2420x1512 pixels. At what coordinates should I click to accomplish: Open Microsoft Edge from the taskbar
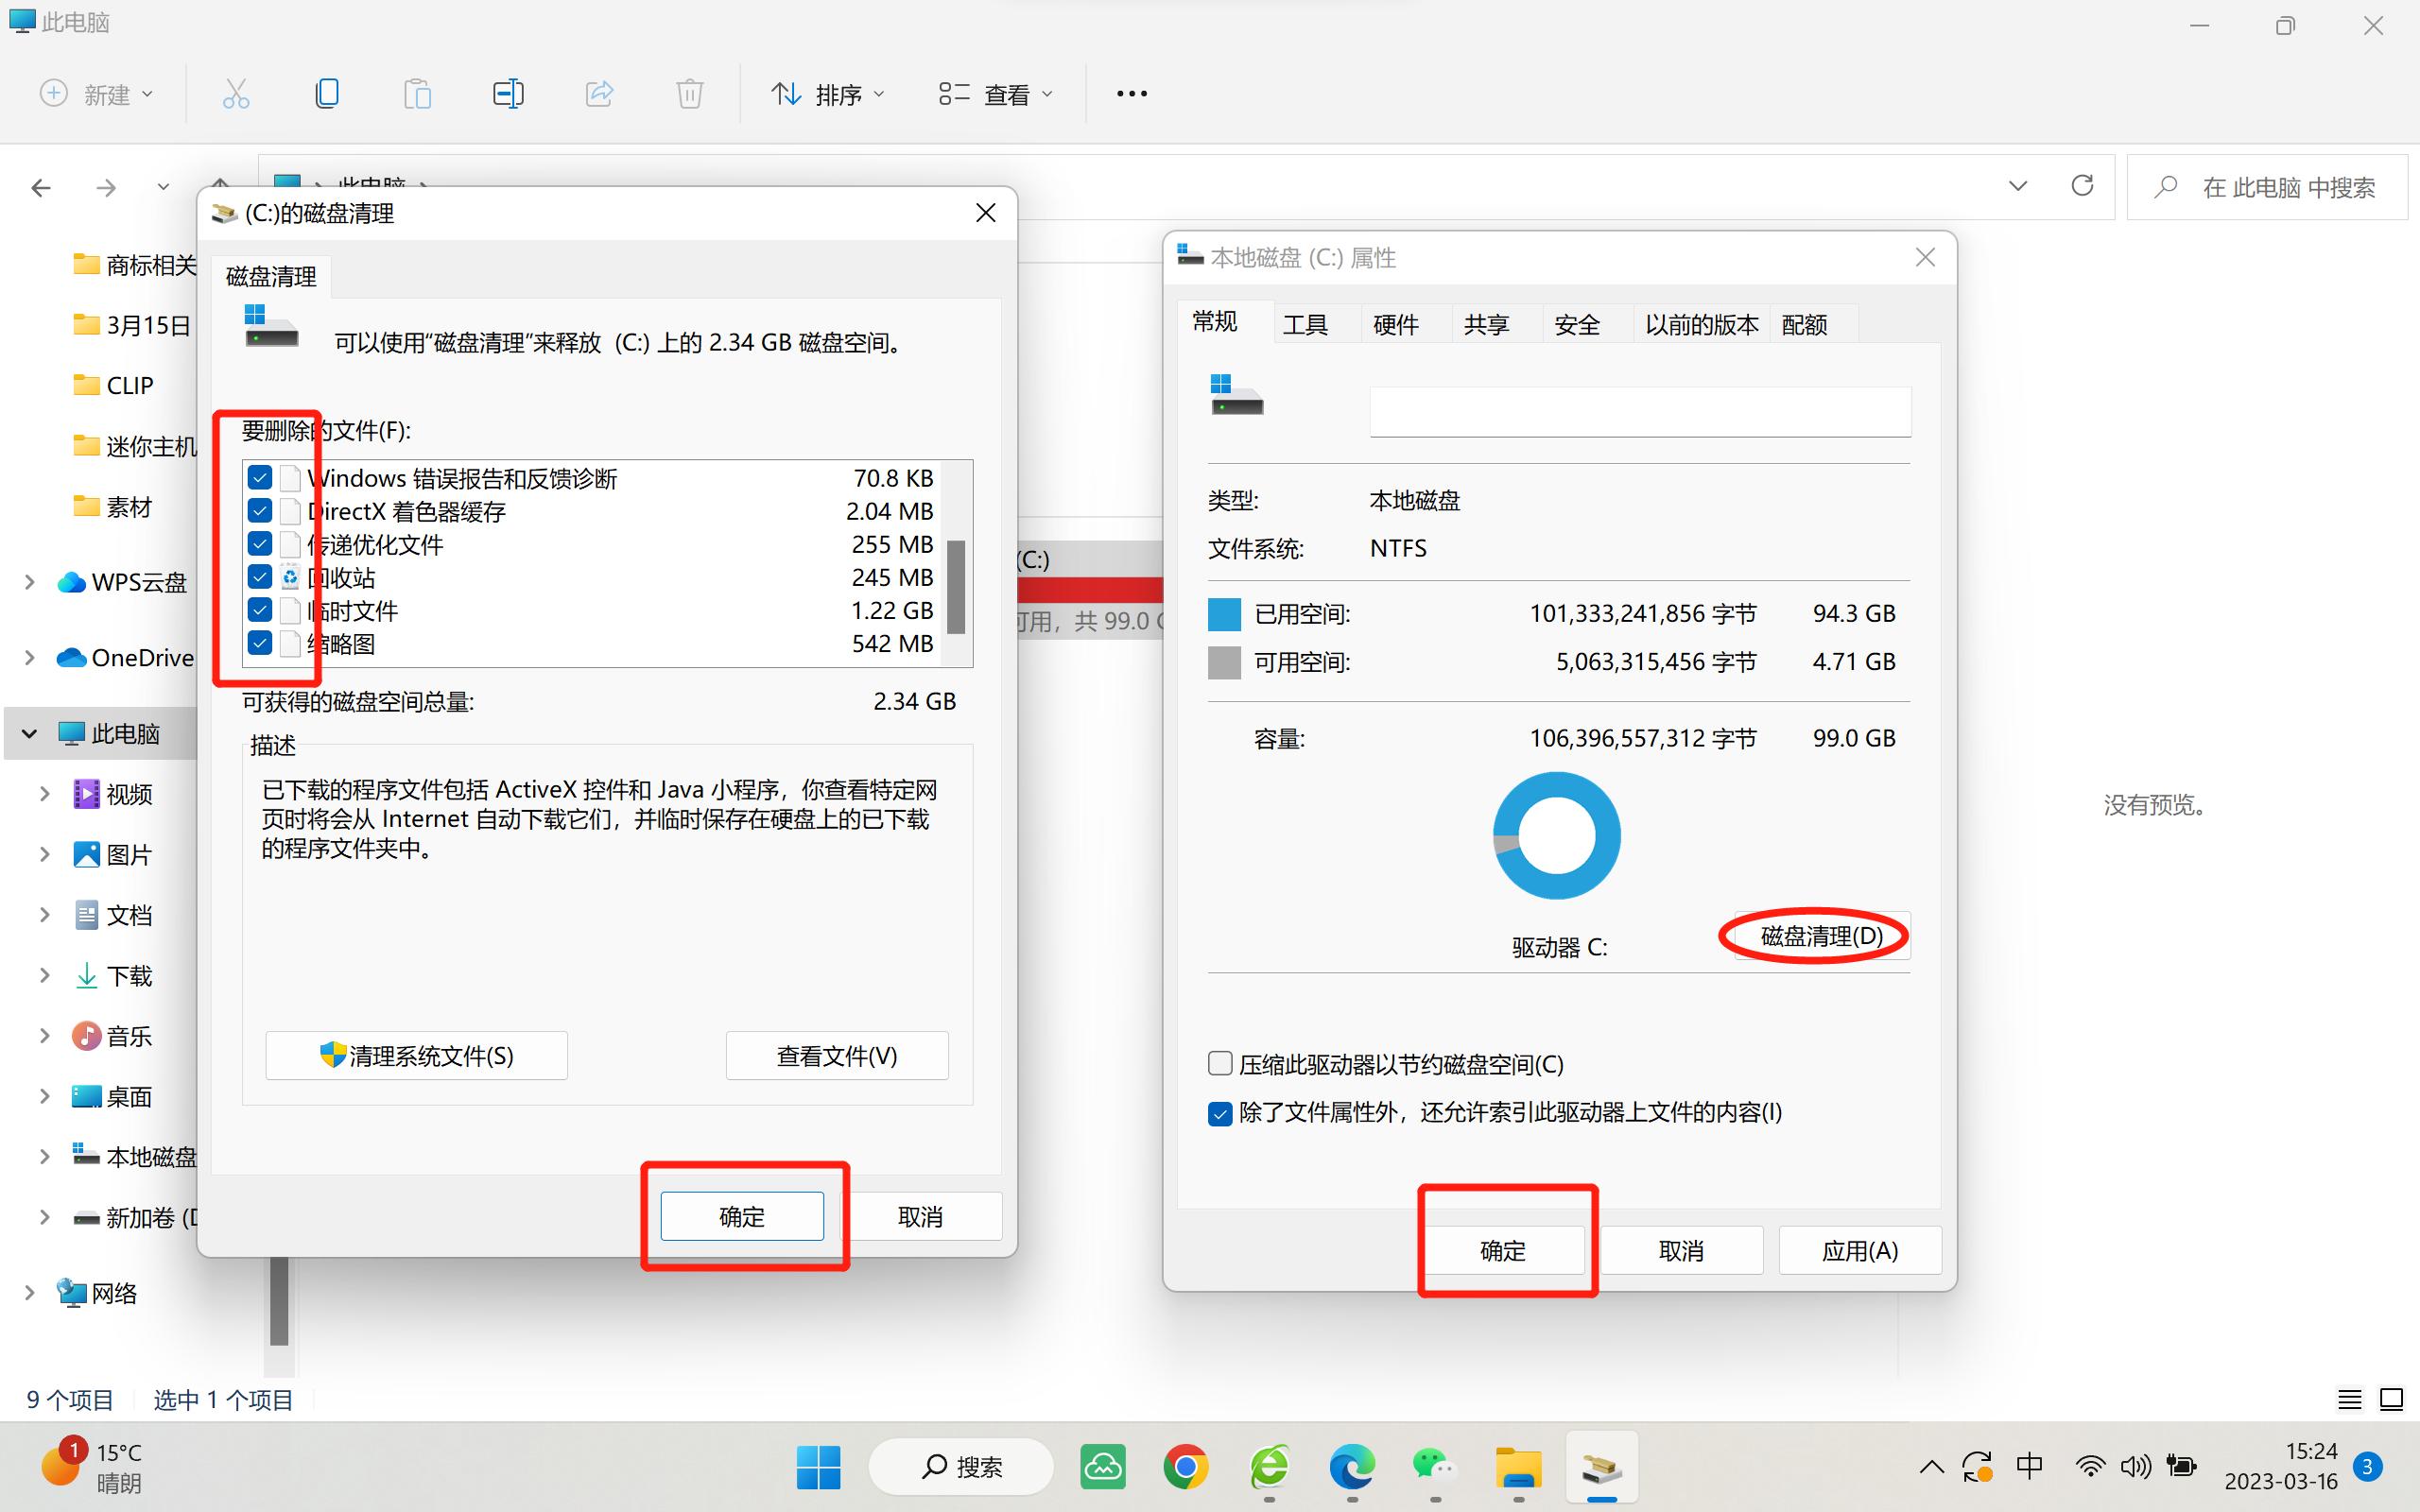click(x=1351, y=1466)
